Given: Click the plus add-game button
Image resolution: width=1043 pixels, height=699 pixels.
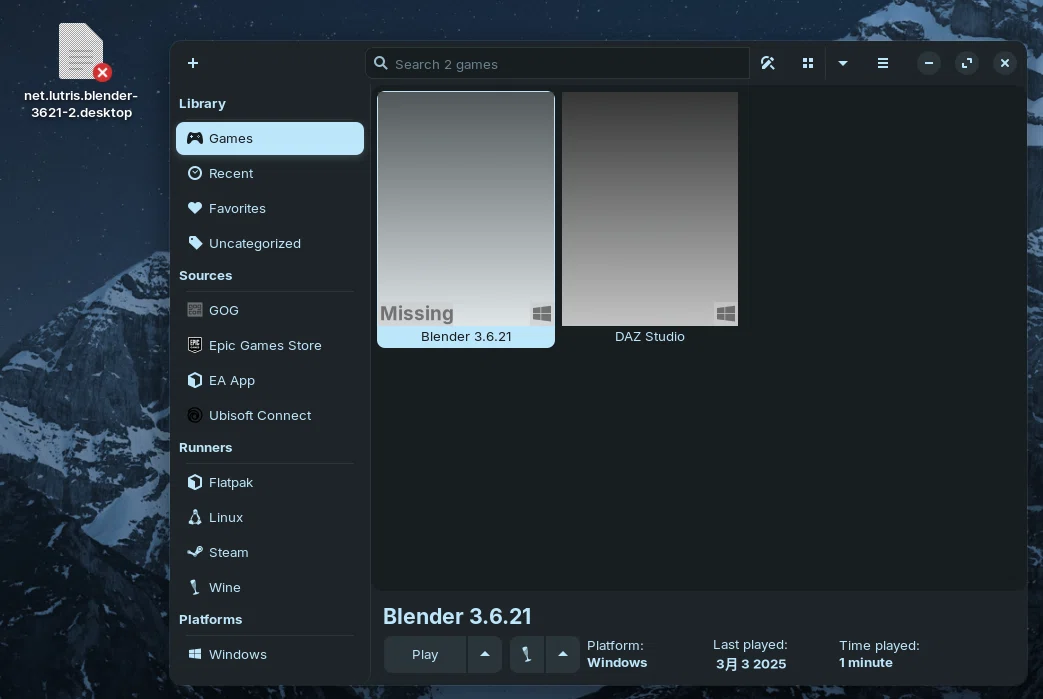Looking at the screenshot, I should 193,63.
